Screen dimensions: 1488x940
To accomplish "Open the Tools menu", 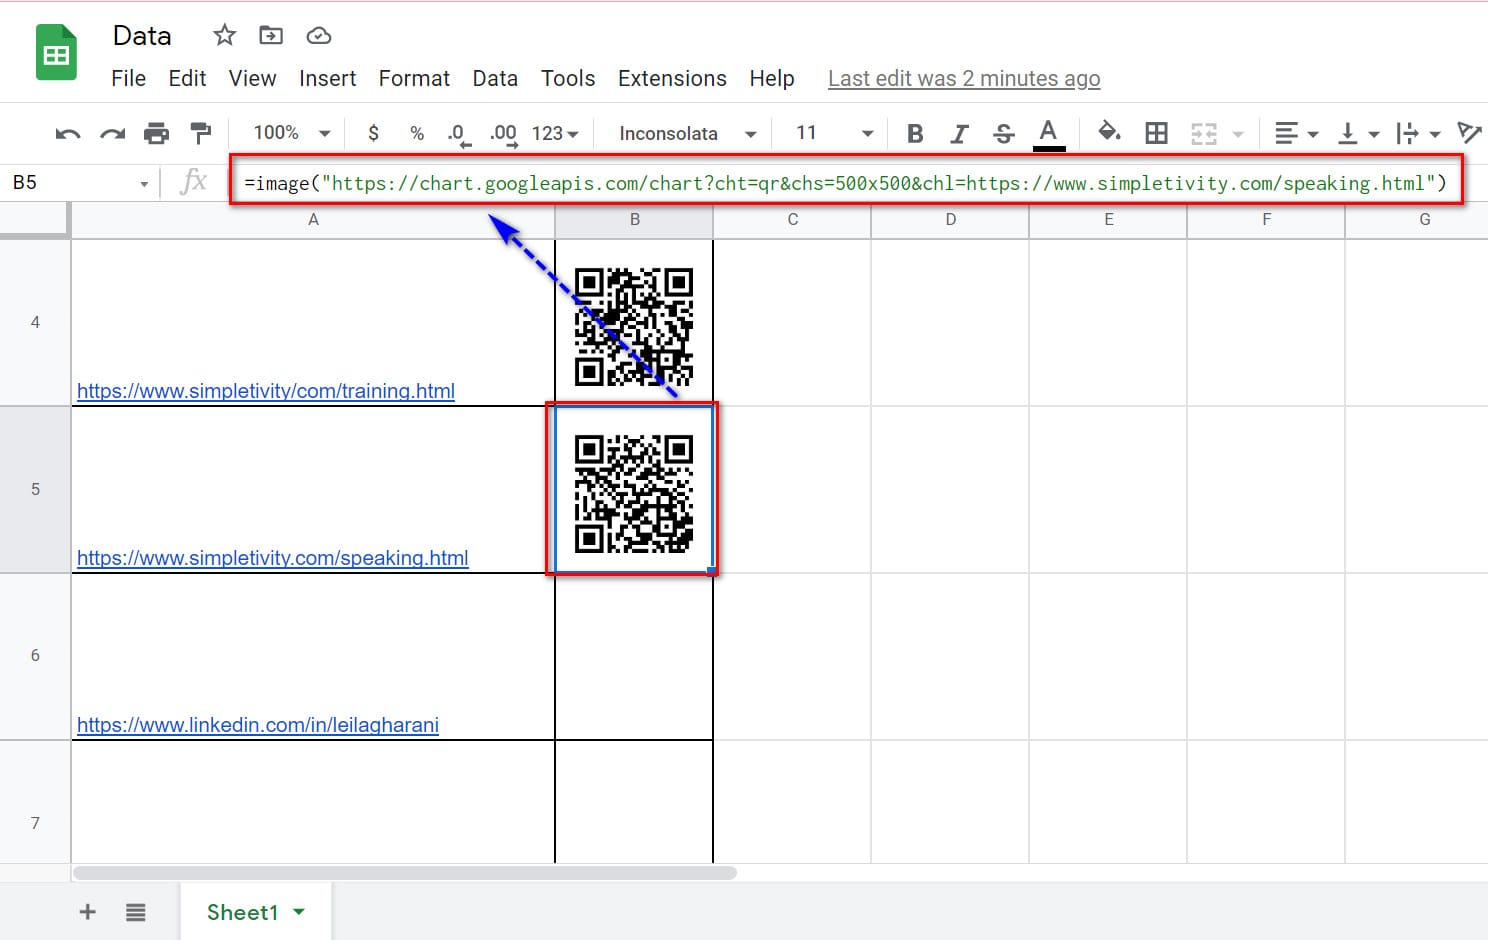I will point(568,78).
